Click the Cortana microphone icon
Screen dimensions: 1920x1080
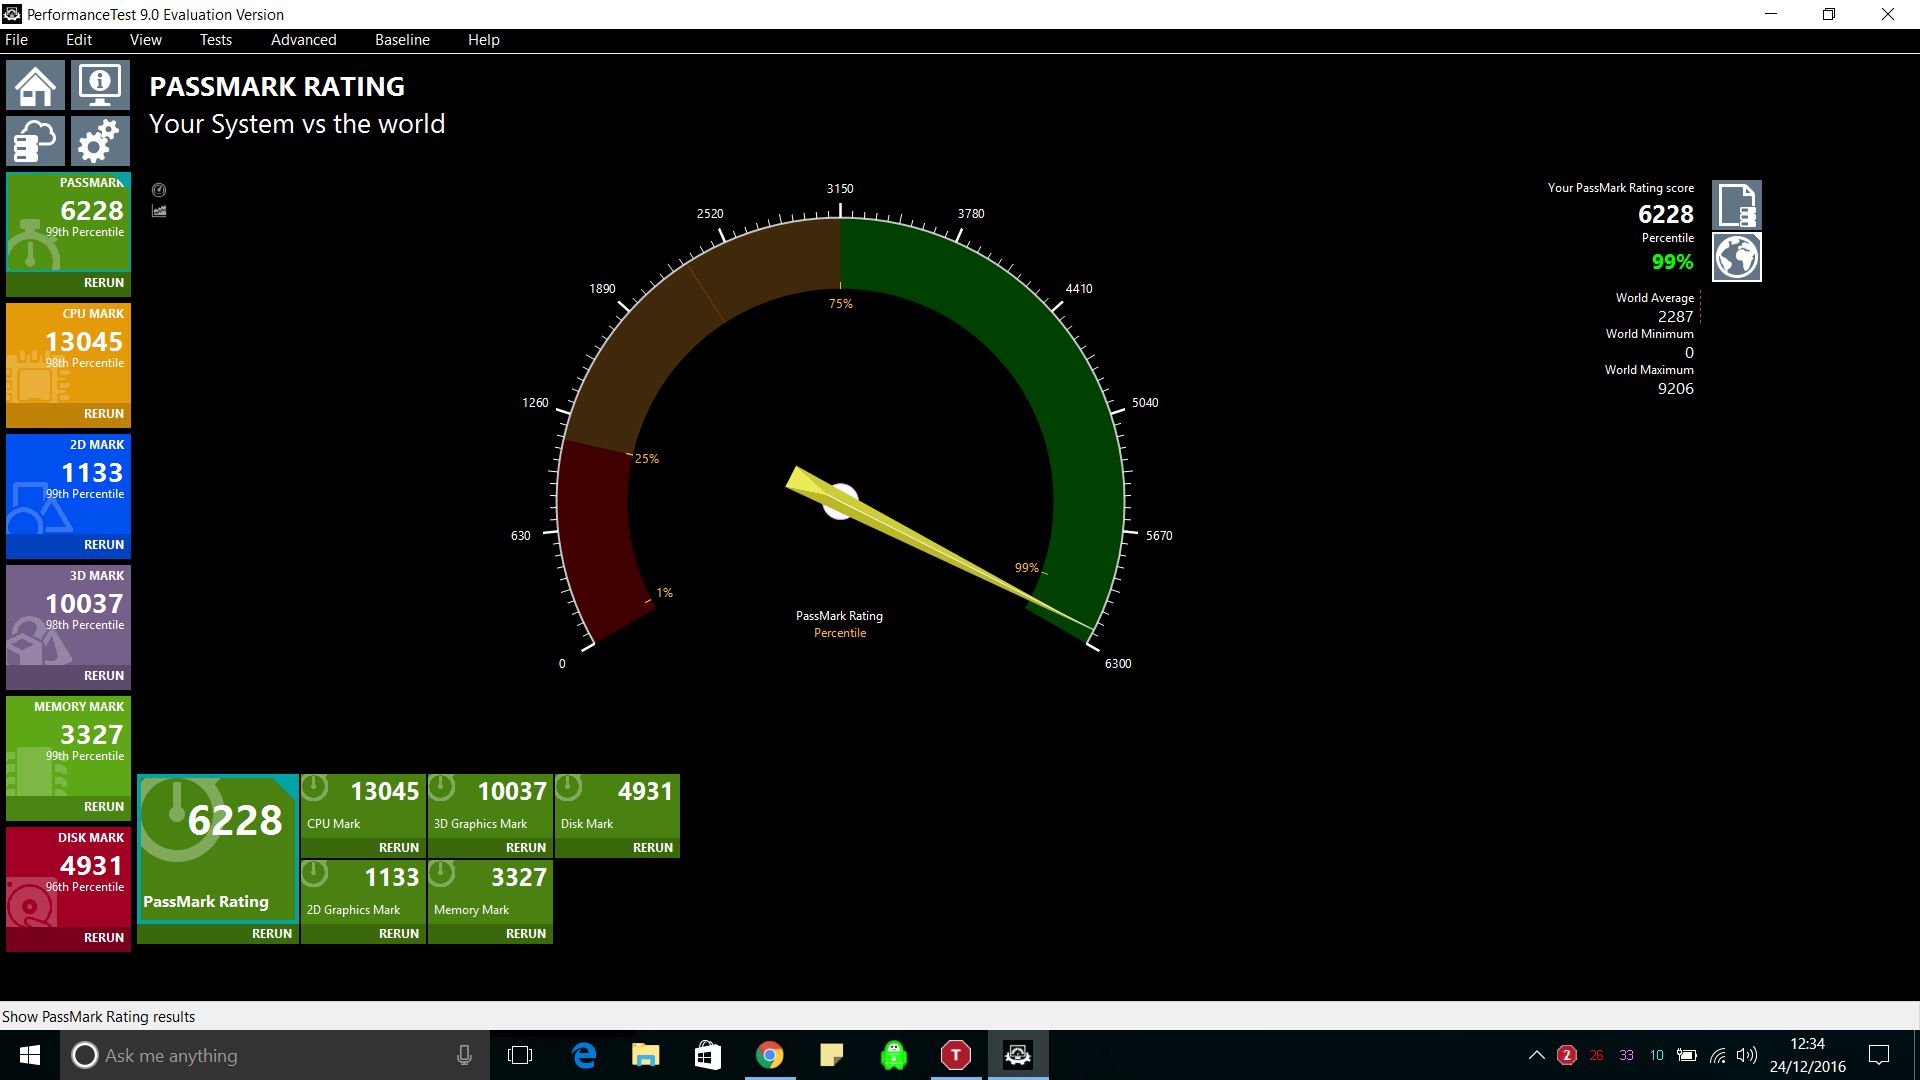coord(464,1055)
